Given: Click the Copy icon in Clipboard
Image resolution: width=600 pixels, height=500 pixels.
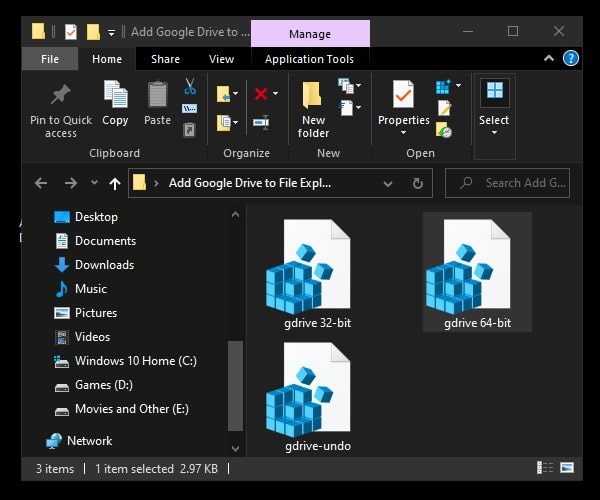Looking at the screenshot, I should [x=116, y=94].
